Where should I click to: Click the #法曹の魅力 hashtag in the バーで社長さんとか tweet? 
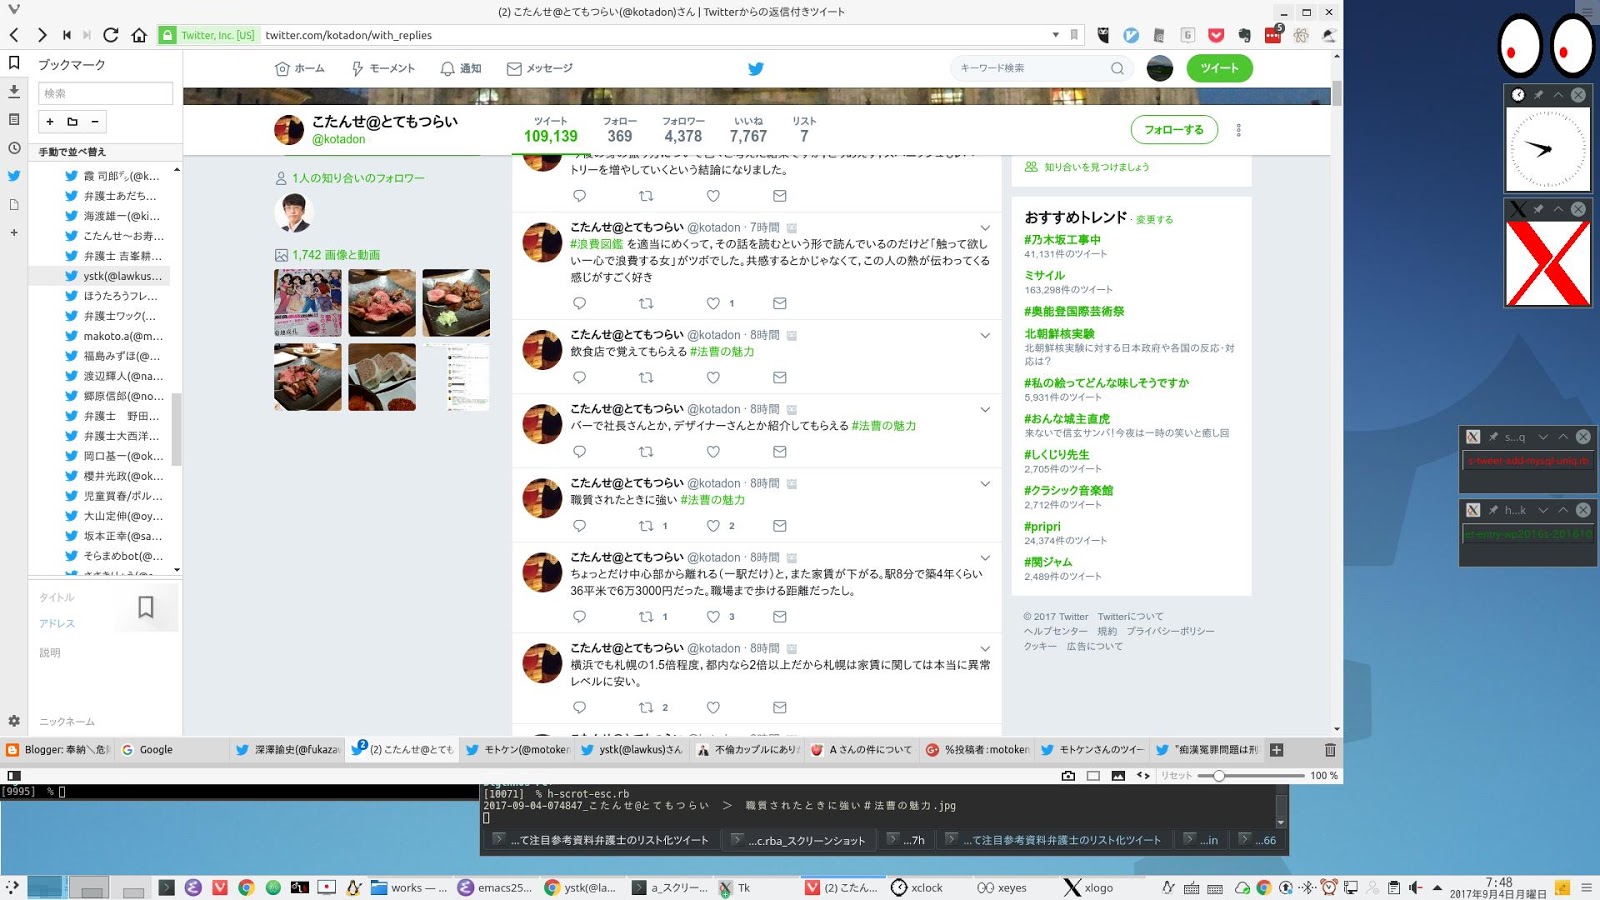884,426
